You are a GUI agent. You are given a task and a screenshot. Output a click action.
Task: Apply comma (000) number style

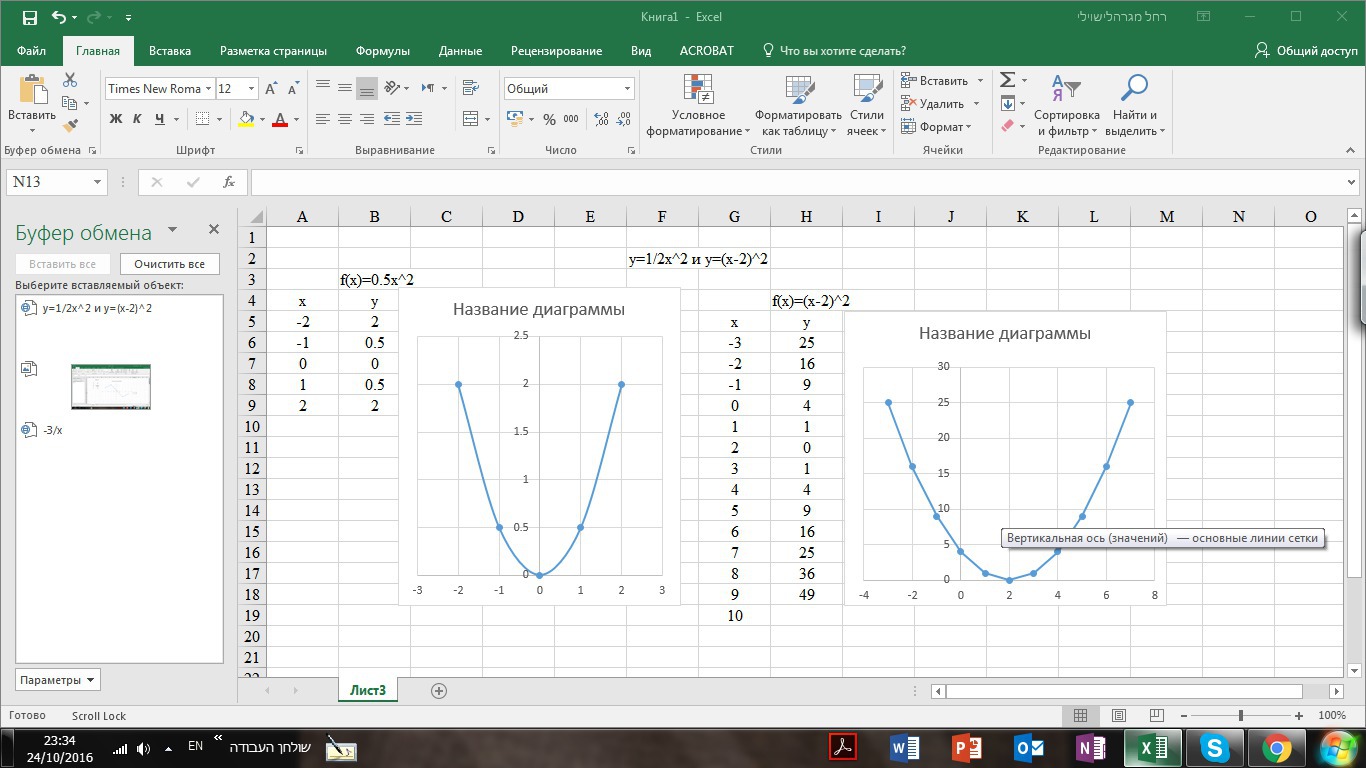[571, 119]
